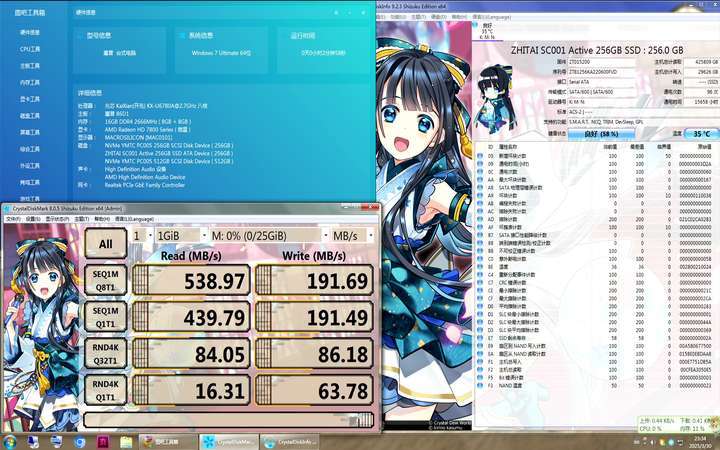Select CPU工具 in toolbox sidebar
Screen dimensions: 720x450
[x=30, y=49]
